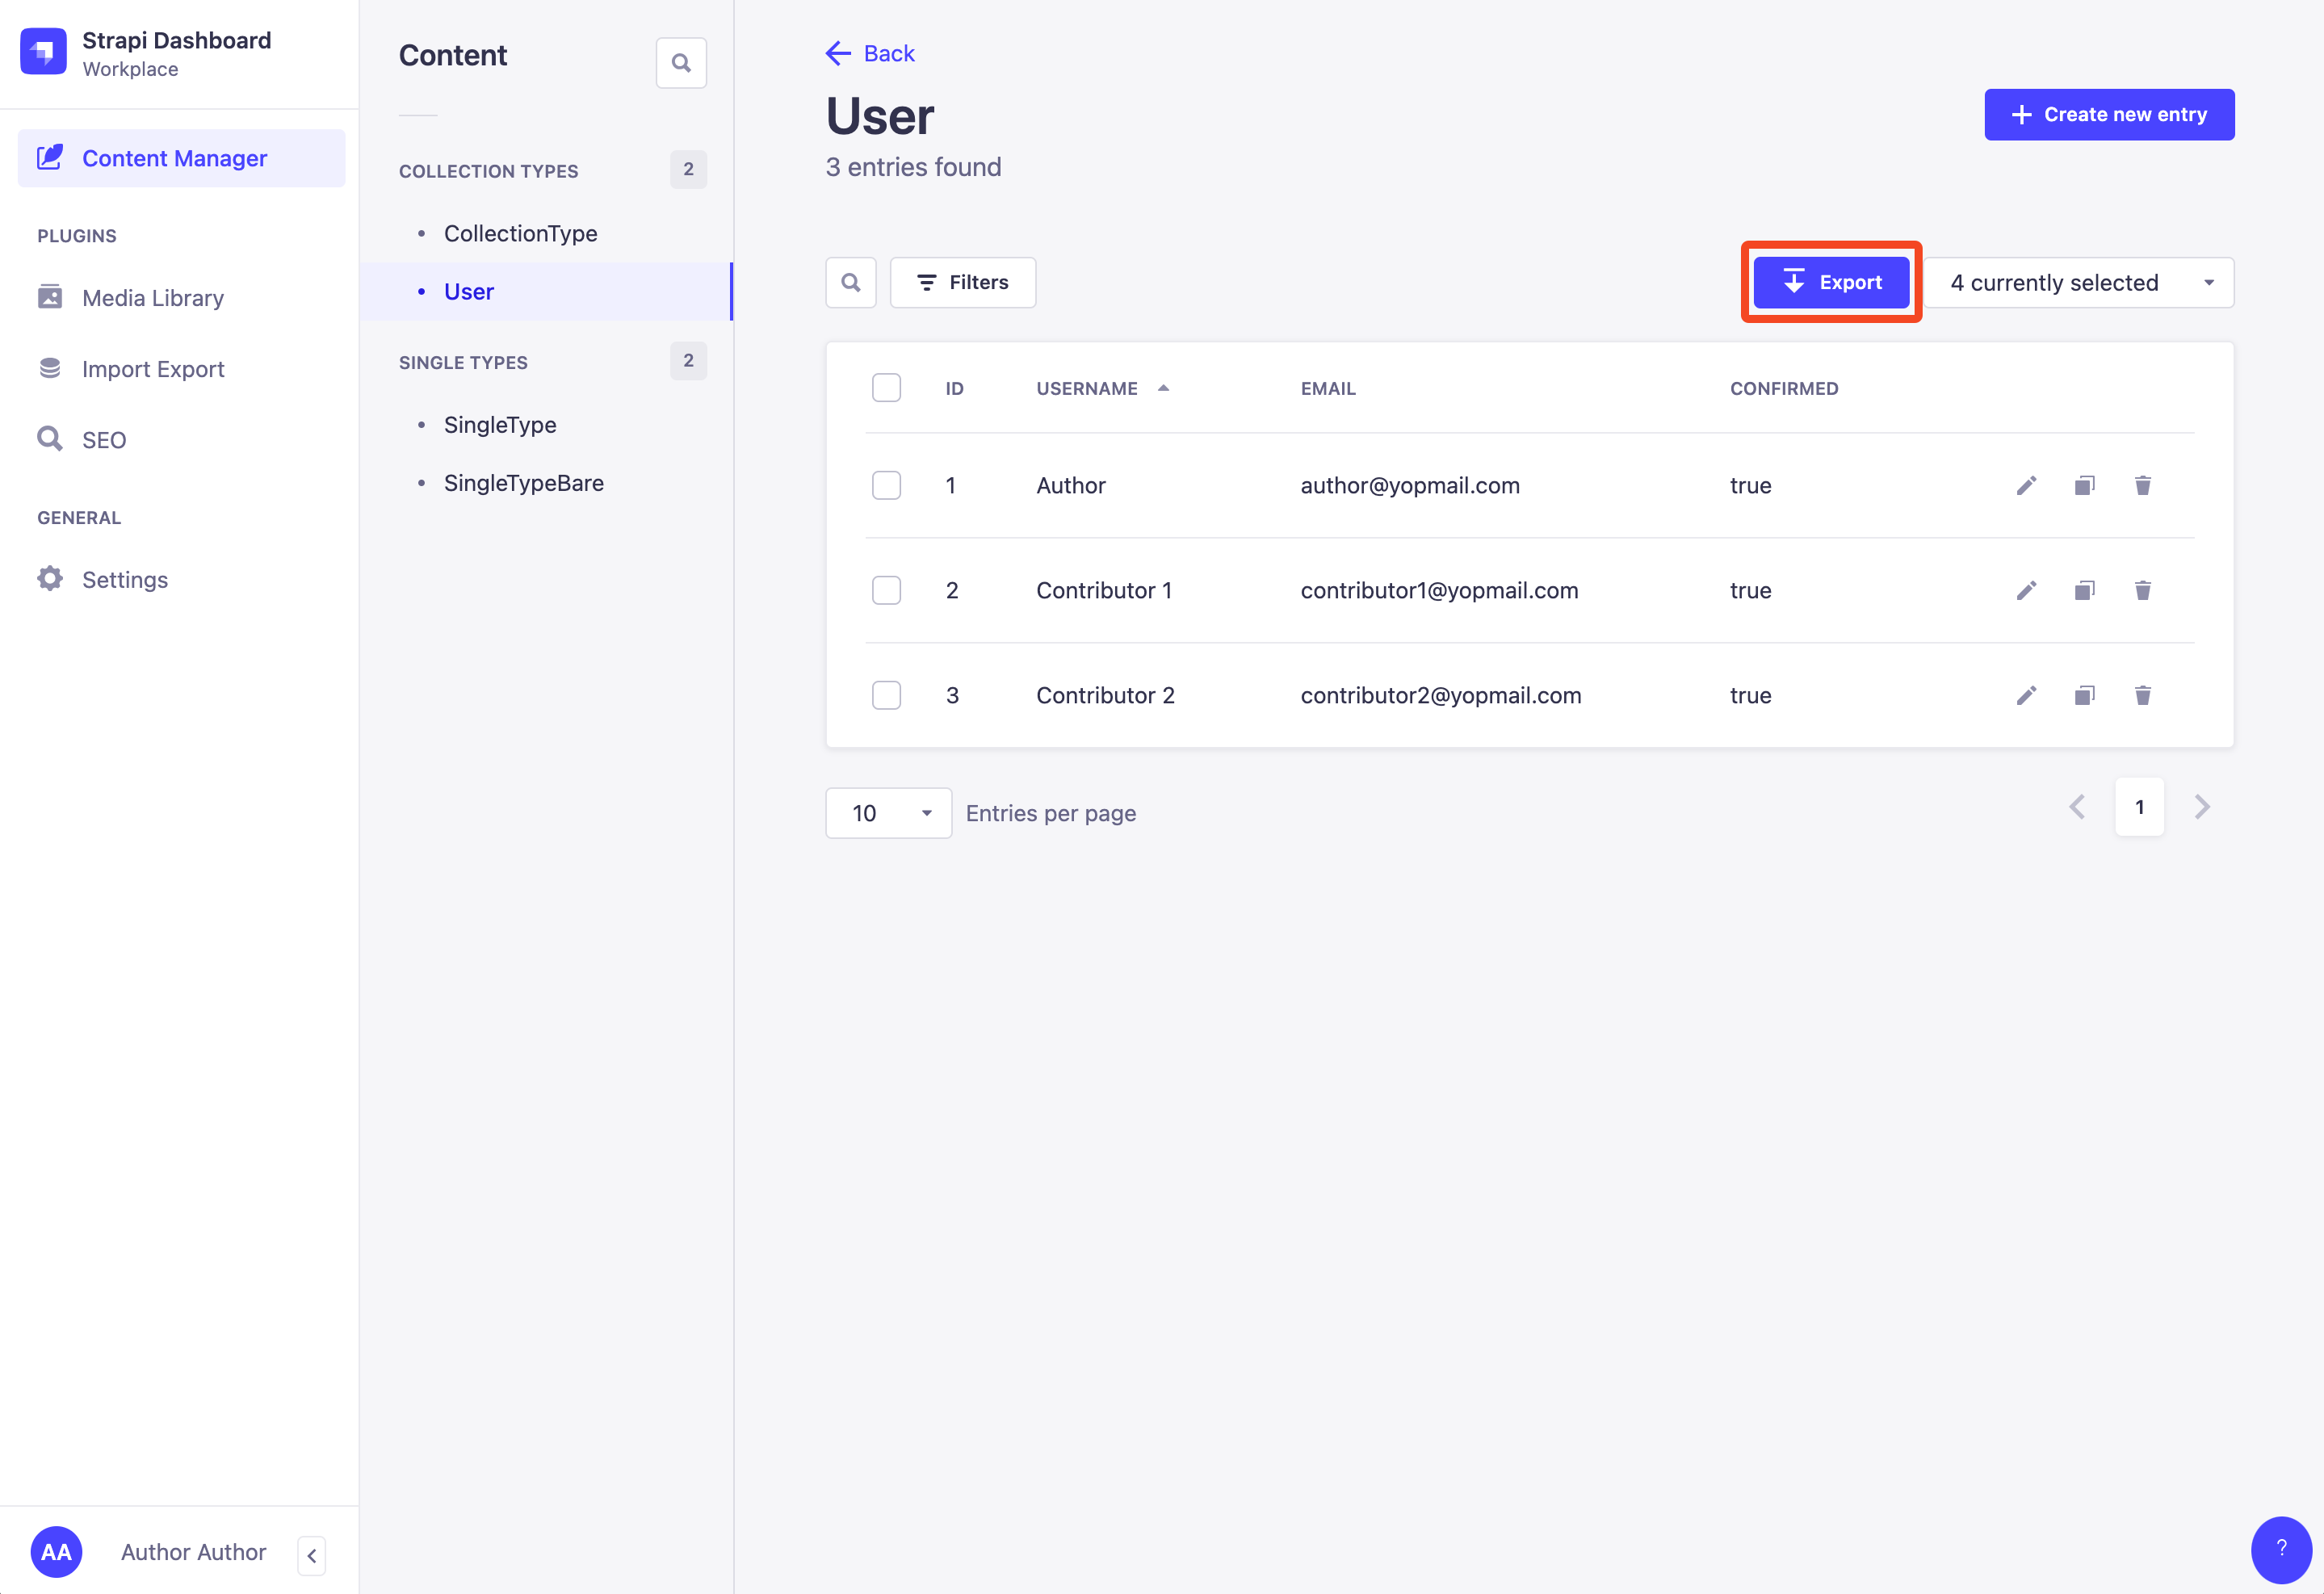Sort by the Username column

(x=1088, y=388)
